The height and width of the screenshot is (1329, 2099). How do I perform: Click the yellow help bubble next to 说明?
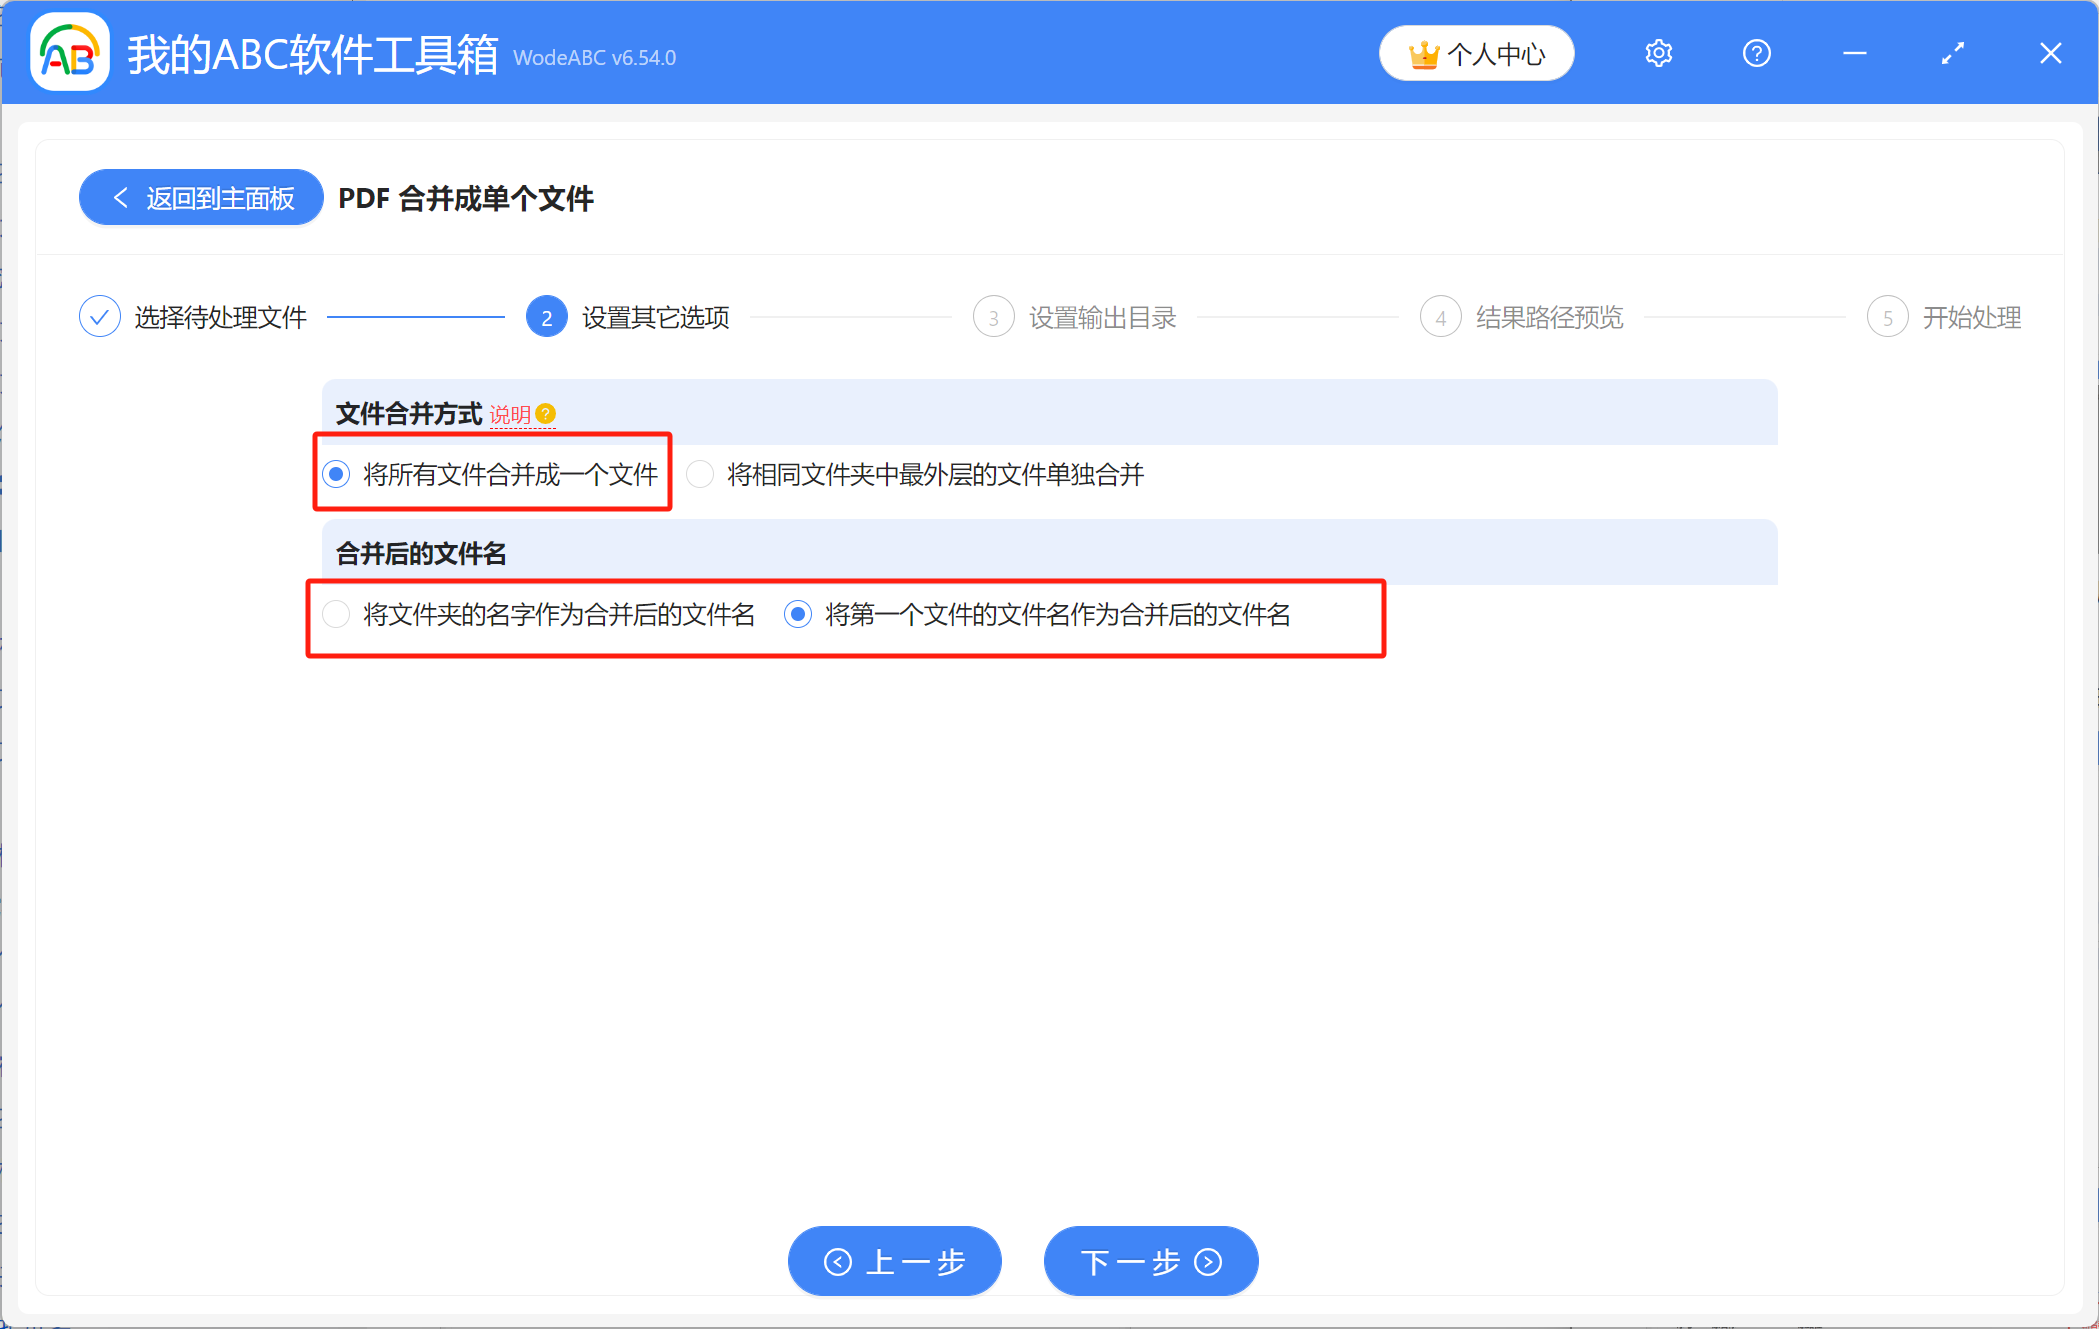pos(545,412)
